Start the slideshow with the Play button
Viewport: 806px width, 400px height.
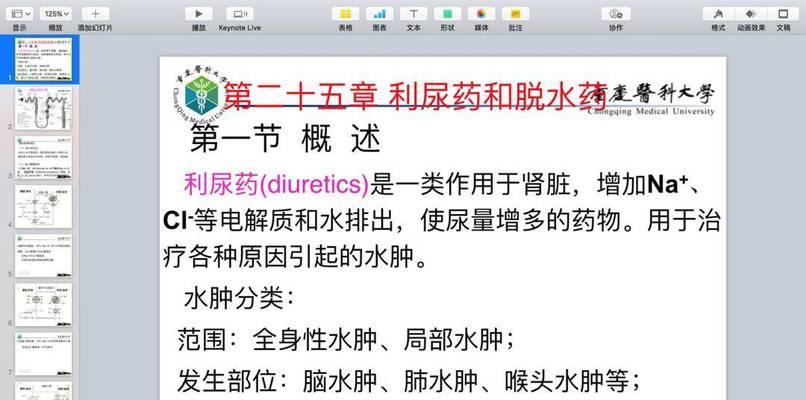[198, 14]
